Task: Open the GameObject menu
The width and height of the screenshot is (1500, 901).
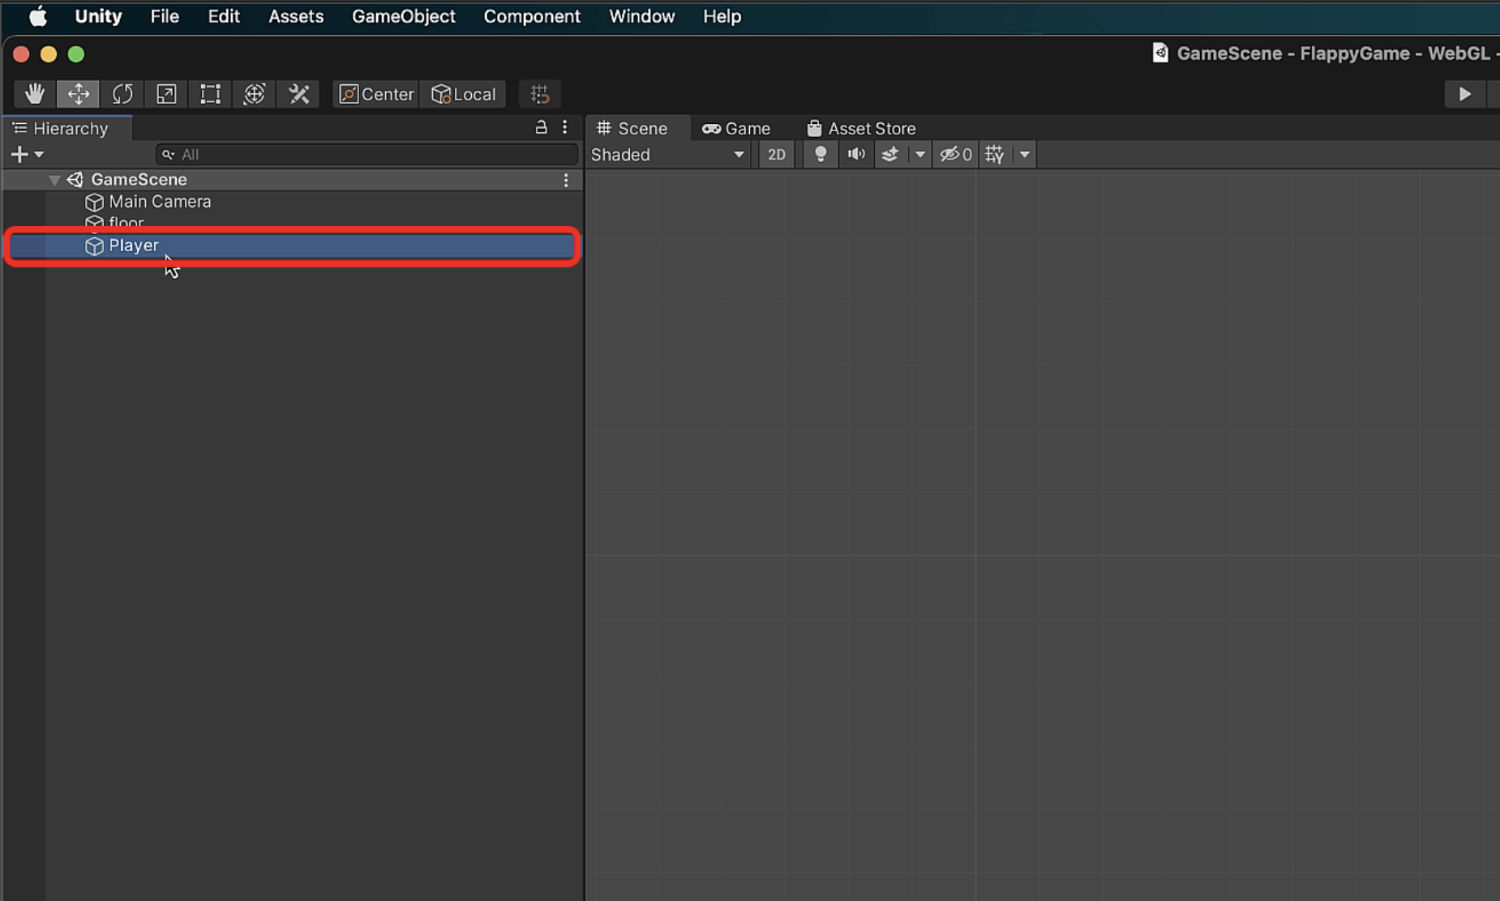Action: [403, 16]
